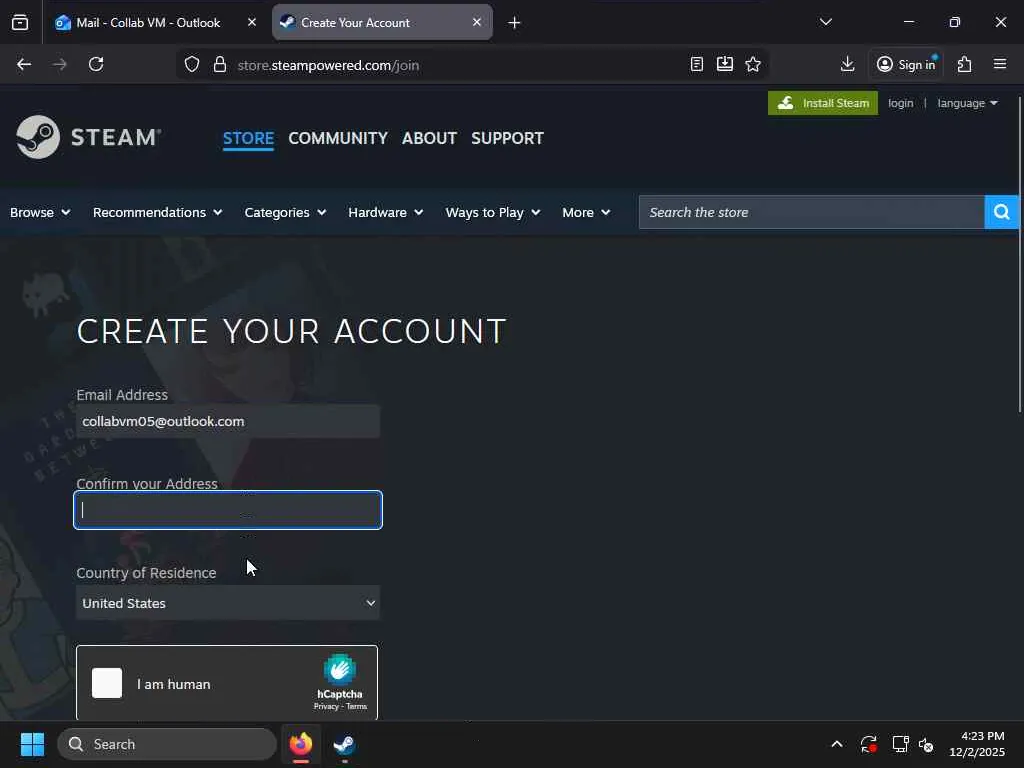The height and width of the screenshot is (768, 1024).
Task: Click Firefox icon in taskbar
Action: 300,744
